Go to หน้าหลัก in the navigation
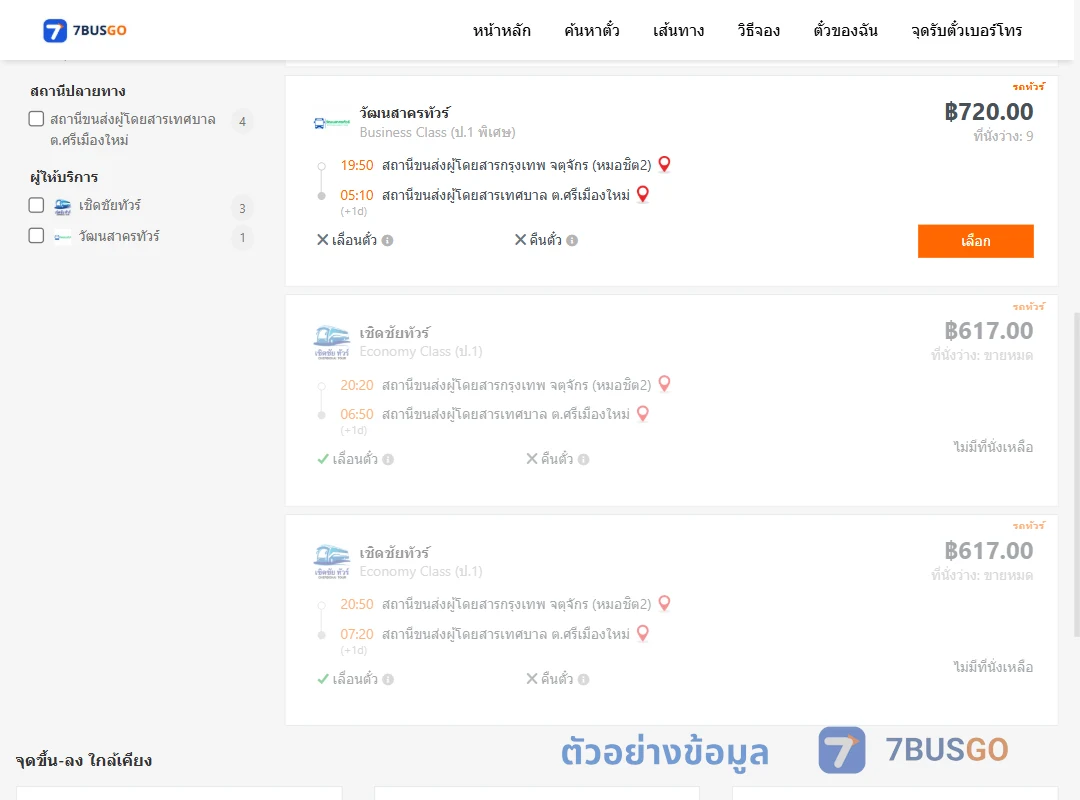The image size is (1080, 800). (x=501, y=30)
